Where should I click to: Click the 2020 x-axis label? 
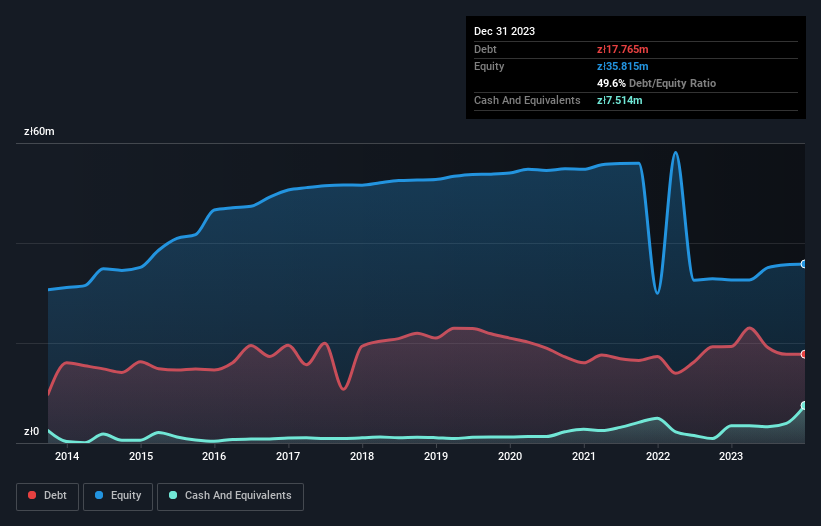click(x=510, y=456)
